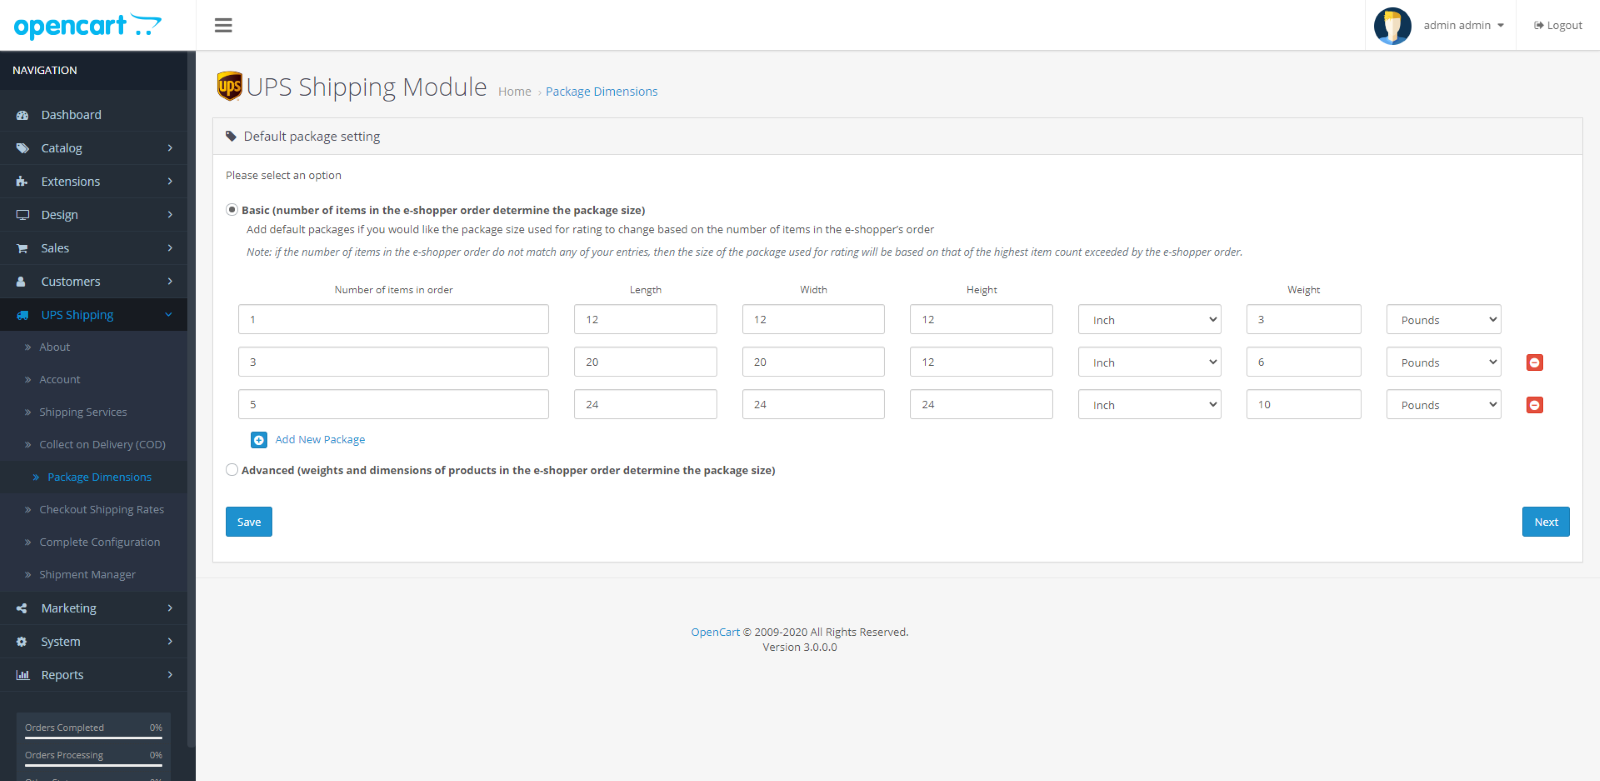The width and height of the screenshot is (1600, 781).
Task: Click the Orders Completed progress bar
Action: point(94,738)
